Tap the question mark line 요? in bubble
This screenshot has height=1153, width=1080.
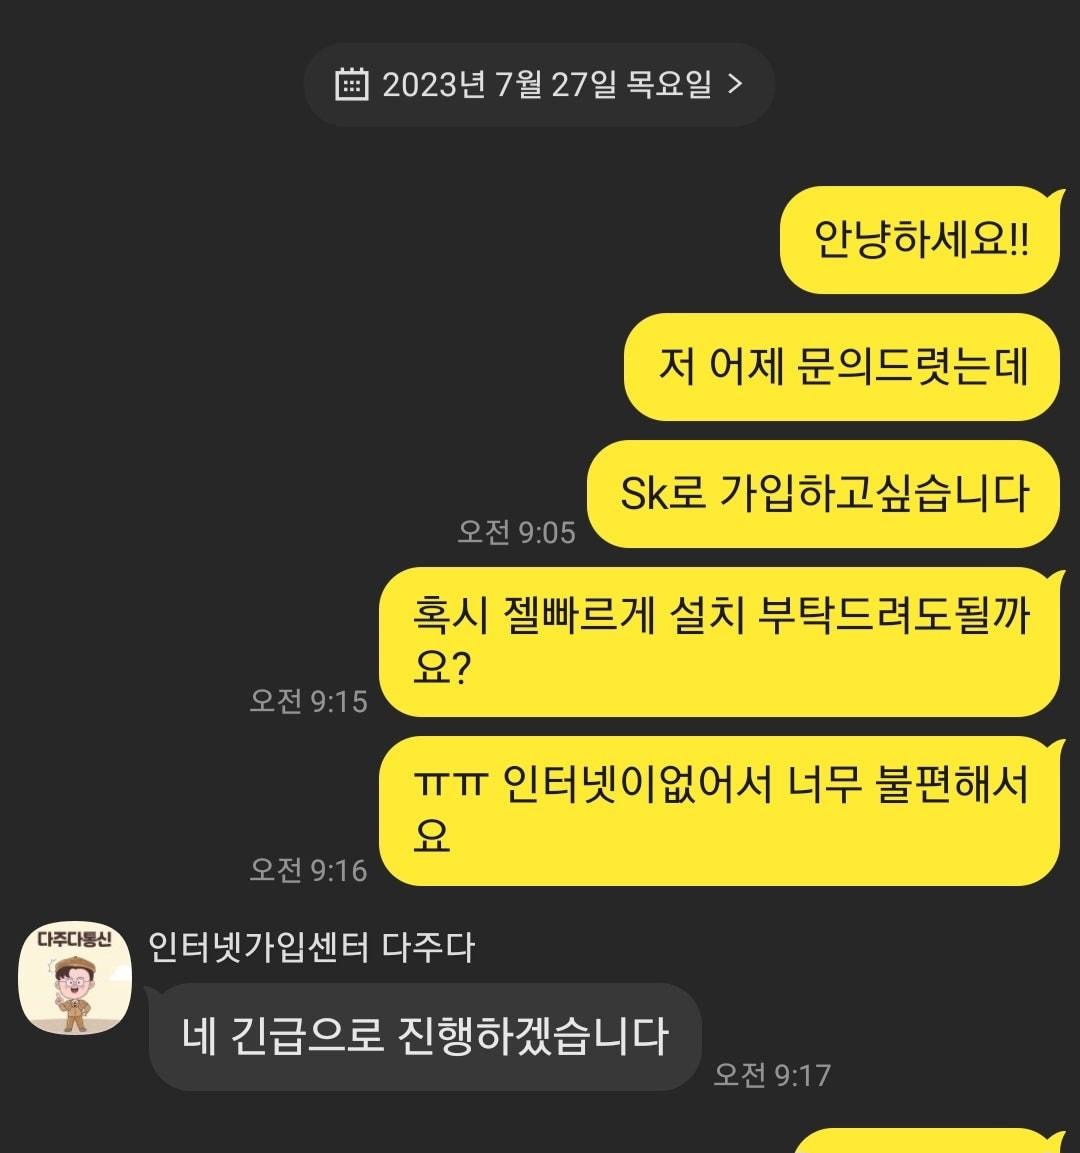(441, 668)
